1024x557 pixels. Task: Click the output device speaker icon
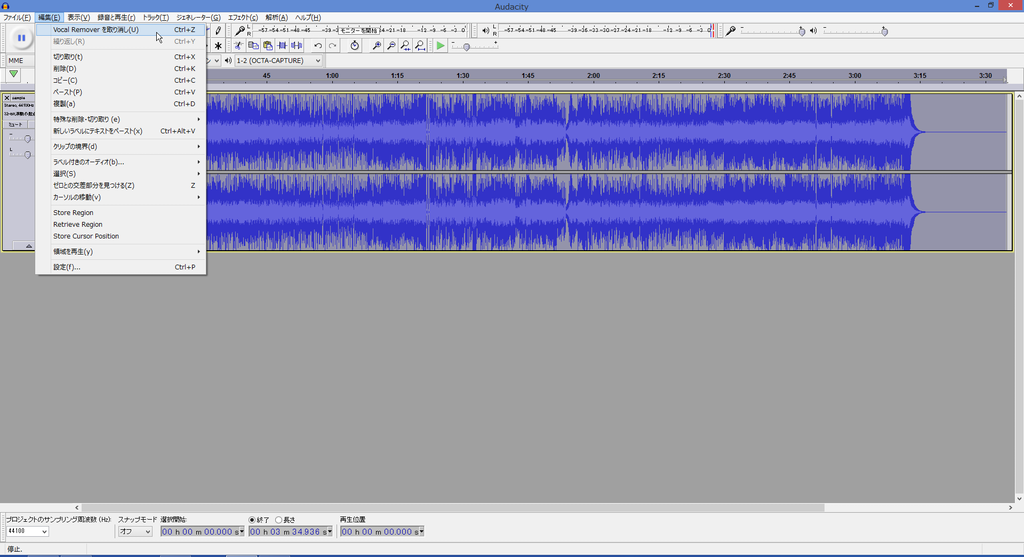[228, 61]
